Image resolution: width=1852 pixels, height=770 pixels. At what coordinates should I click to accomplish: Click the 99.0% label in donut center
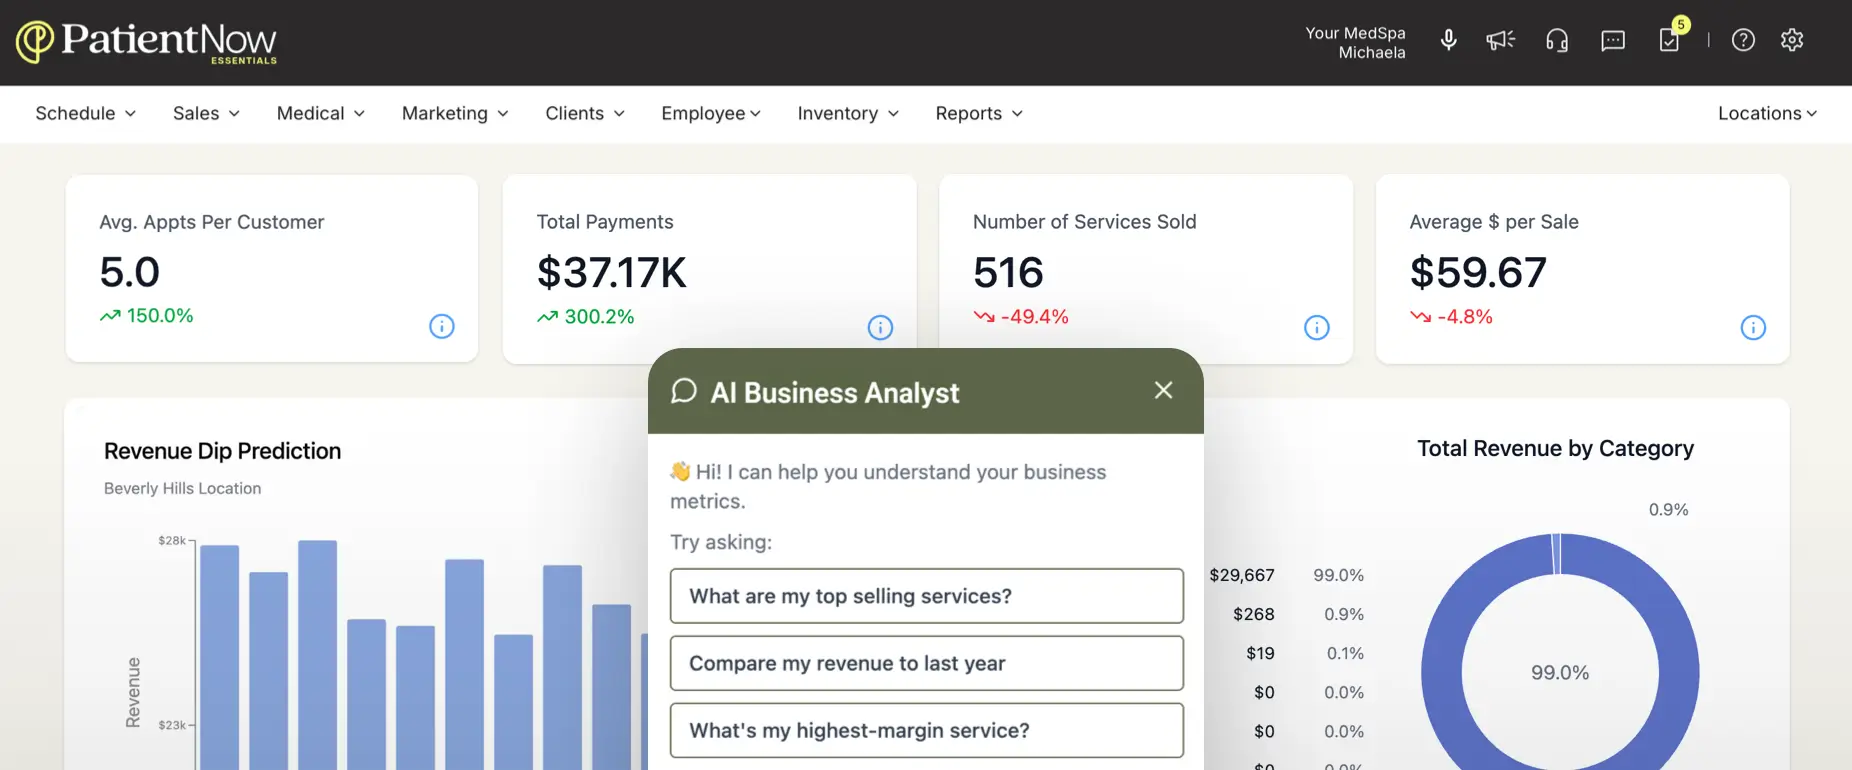[1560, 673]
